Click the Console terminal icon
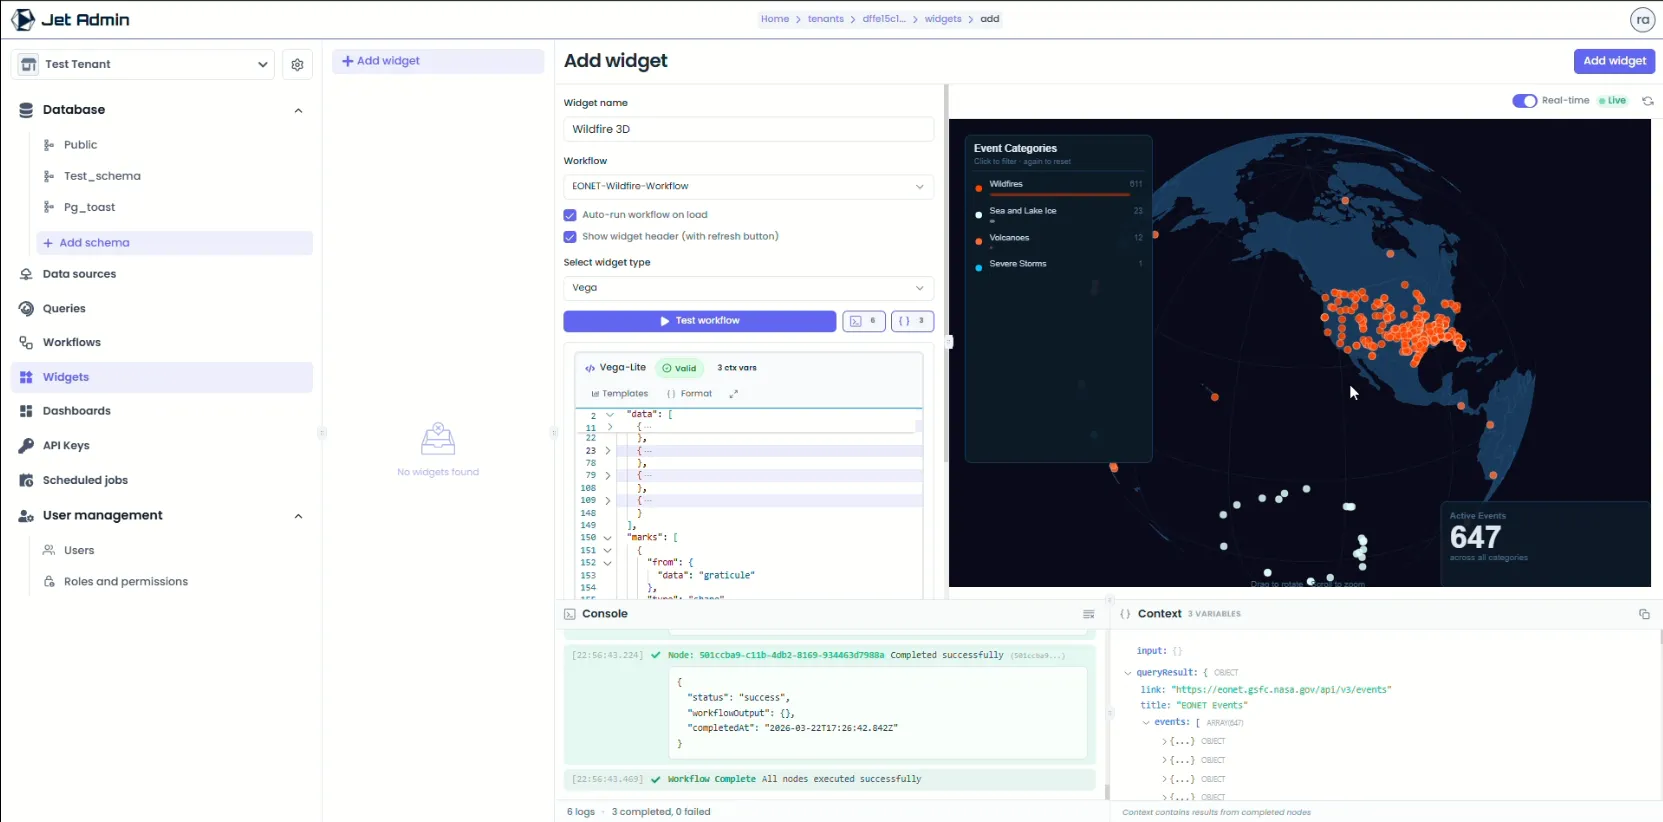 [570, 614]
